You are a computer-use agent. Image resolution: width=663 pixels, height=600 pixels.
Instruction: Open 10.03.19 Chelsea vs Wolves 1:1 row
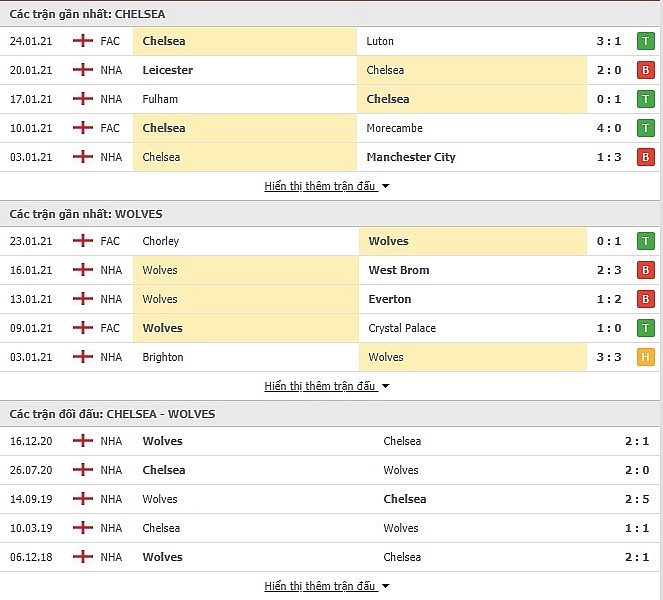(x=330, y=528)
